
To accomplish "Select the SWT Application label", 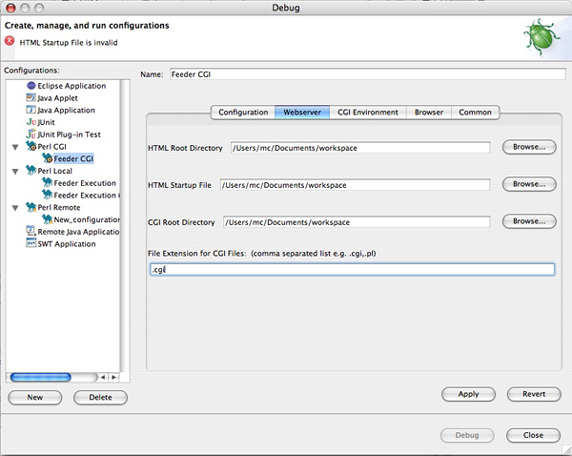I will (x=66, y=244).
